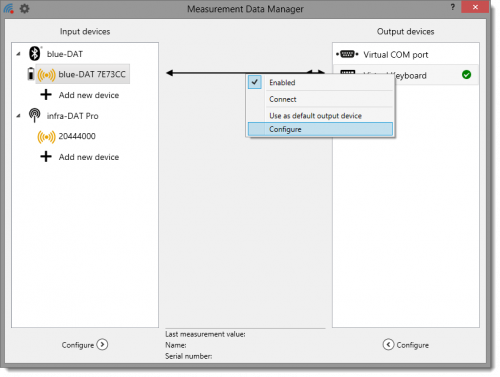Click left-arrow circle beside output Configure
Screen dimensions: 500x377
coord(388,344)
